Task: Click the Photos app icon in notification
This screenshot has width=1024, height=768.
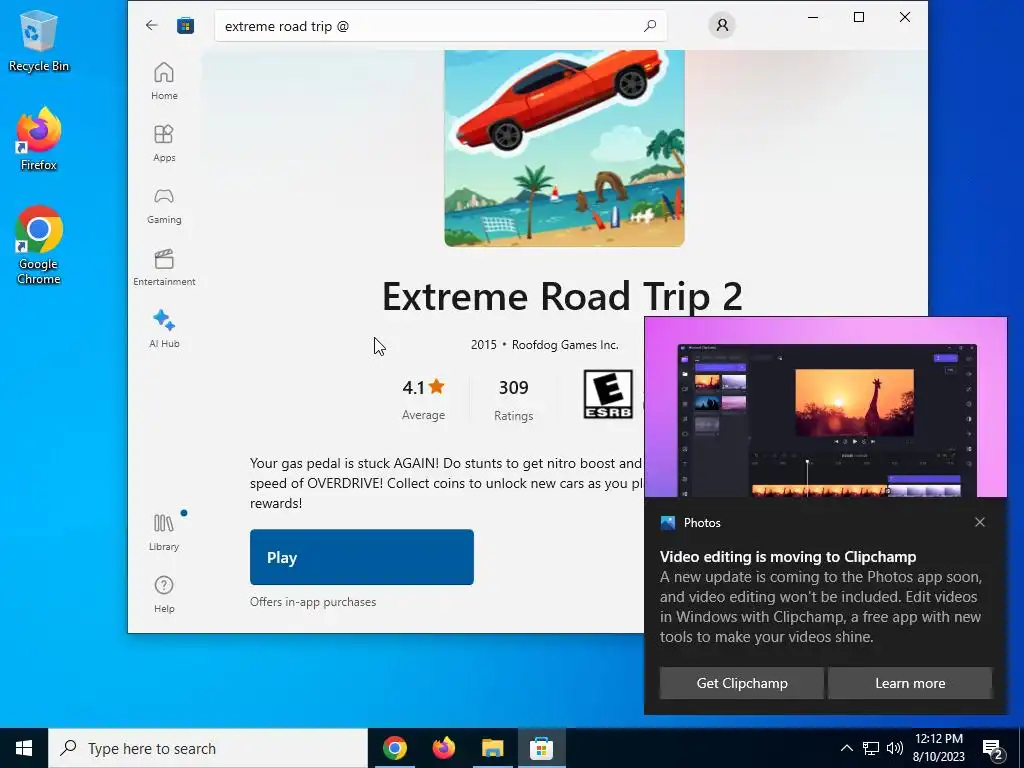Action: pos(667,522)
